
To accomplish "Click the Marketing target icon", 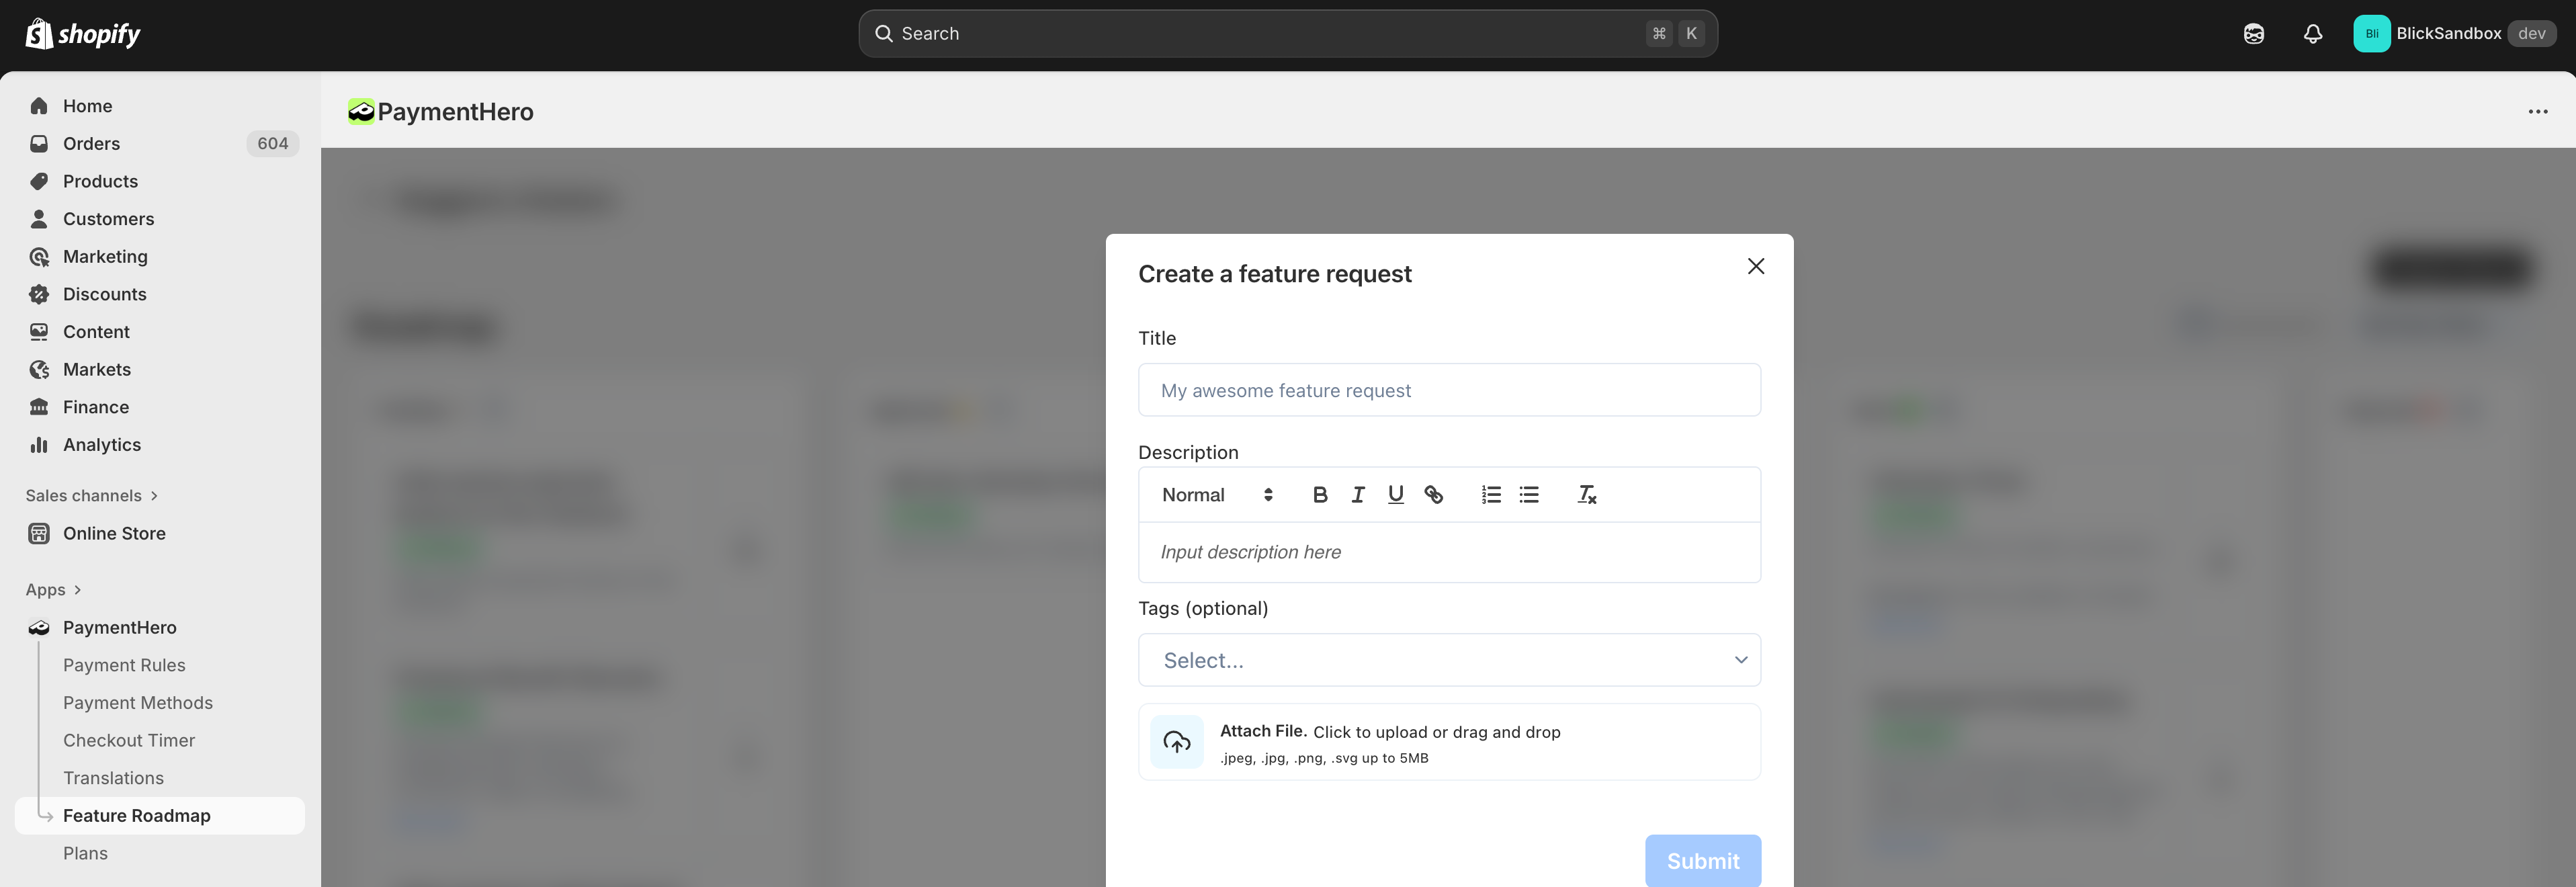I will coord(39,257).
